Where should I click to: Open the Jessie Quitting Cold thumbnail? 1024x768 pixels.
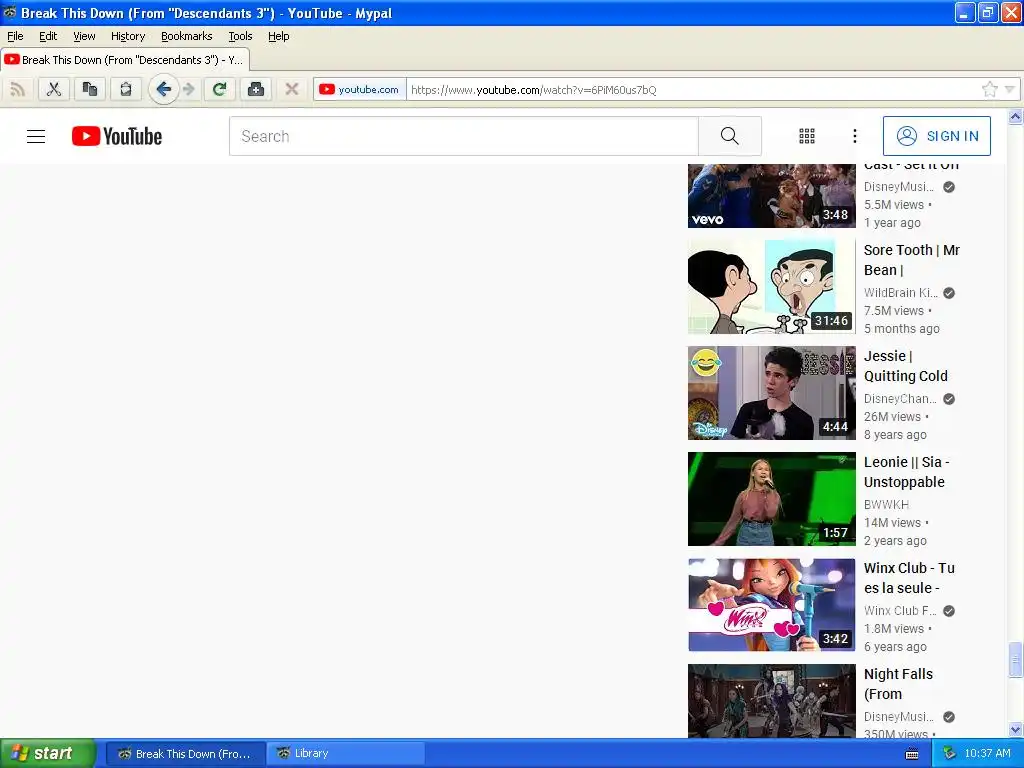pyautogui.click(x=771, y=392)
